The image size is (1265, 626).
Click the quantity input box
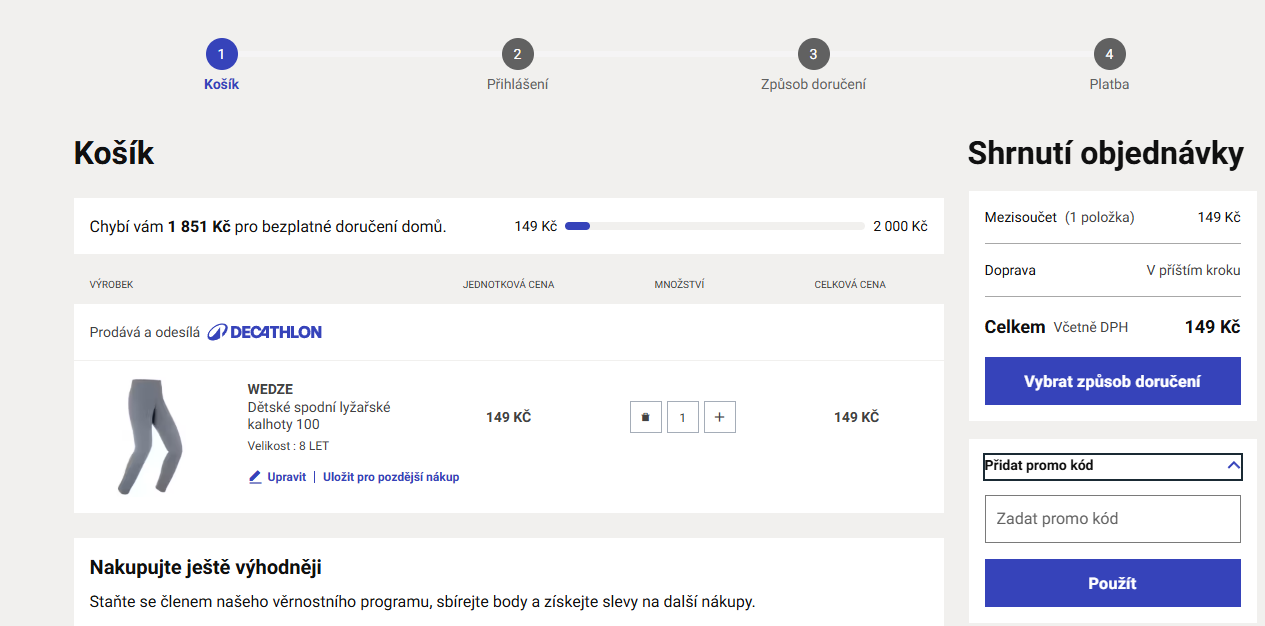[x=683, y=417]
